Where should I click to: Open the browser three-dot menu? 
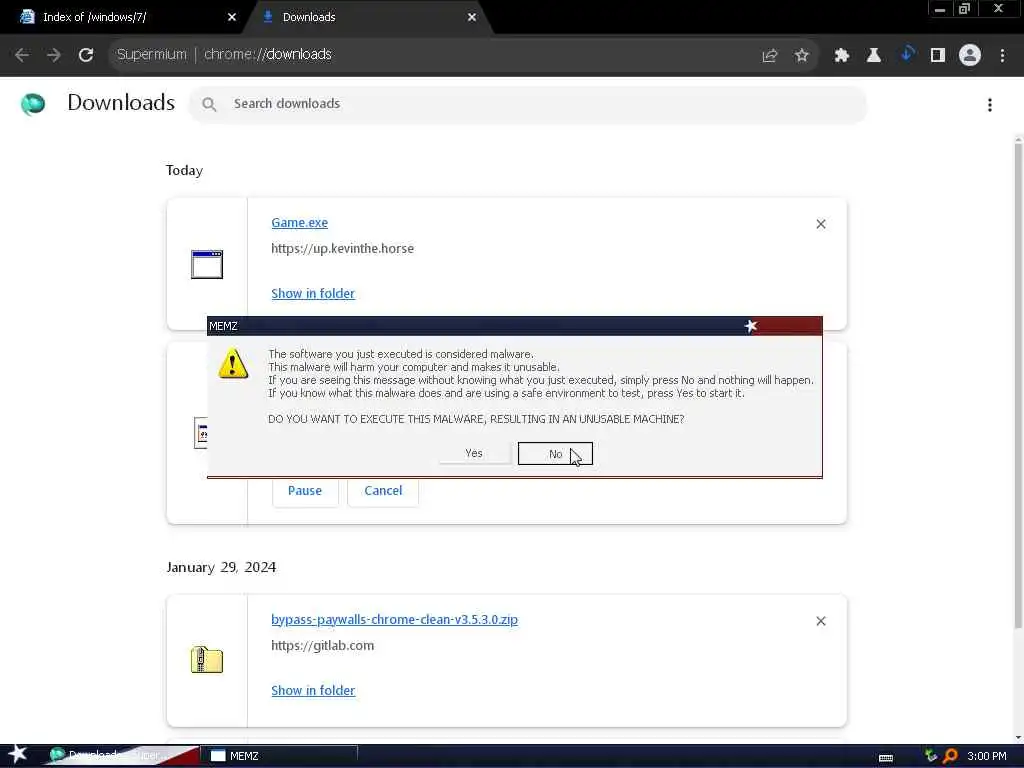click(x=1002, y=56)
